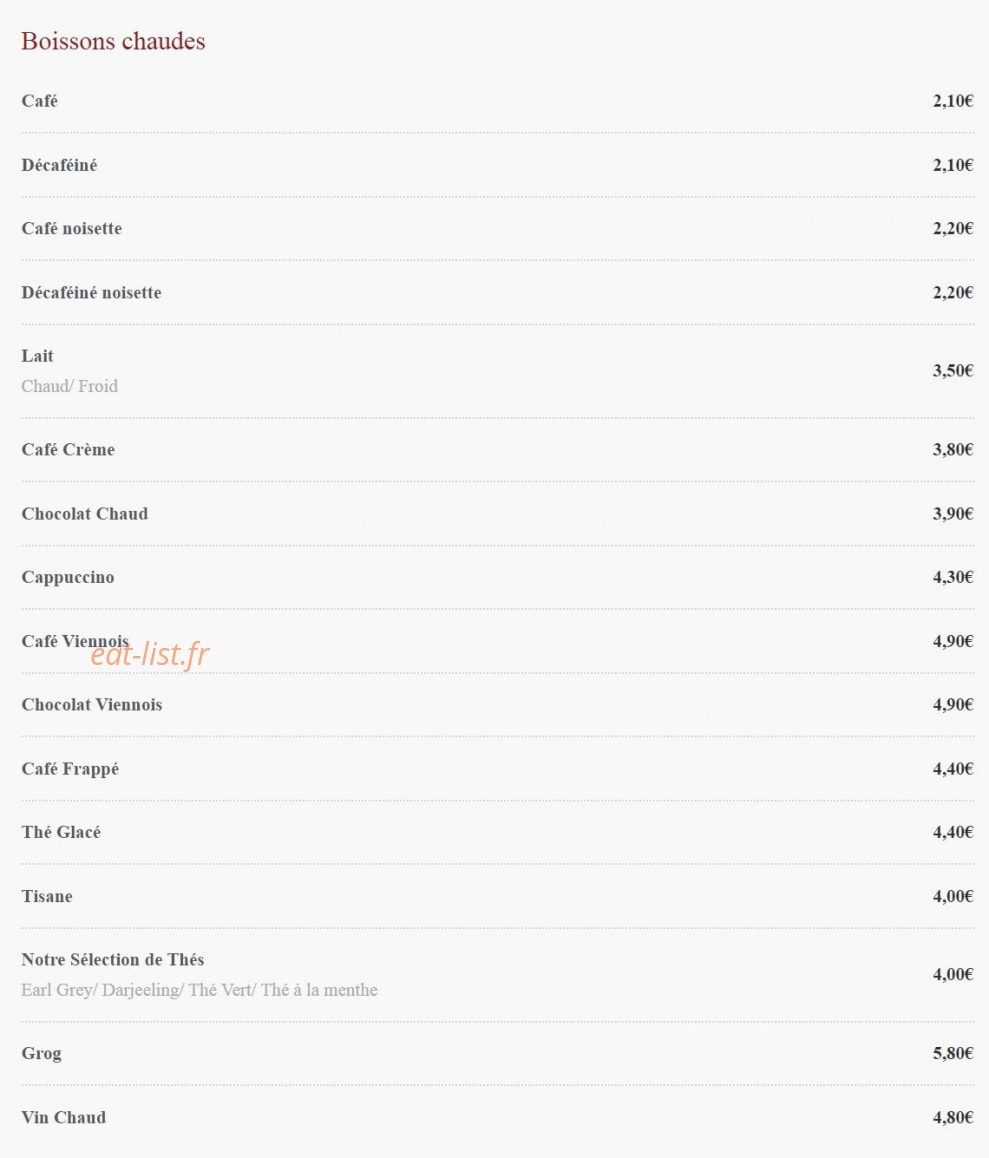
Task: Click the Café Frappé entry
Action: tap(70, 769)
